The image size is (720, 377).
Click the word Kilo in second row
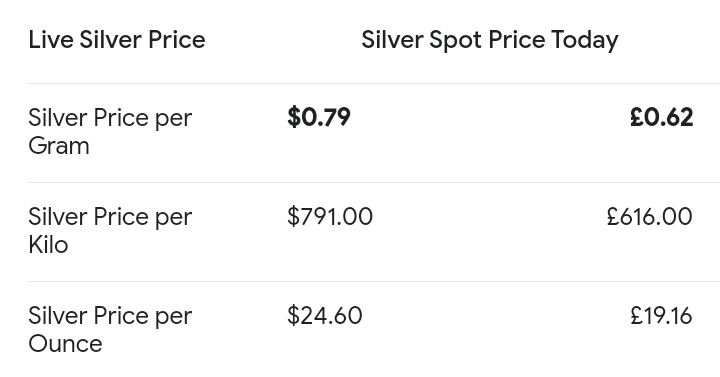pos(48,245)
